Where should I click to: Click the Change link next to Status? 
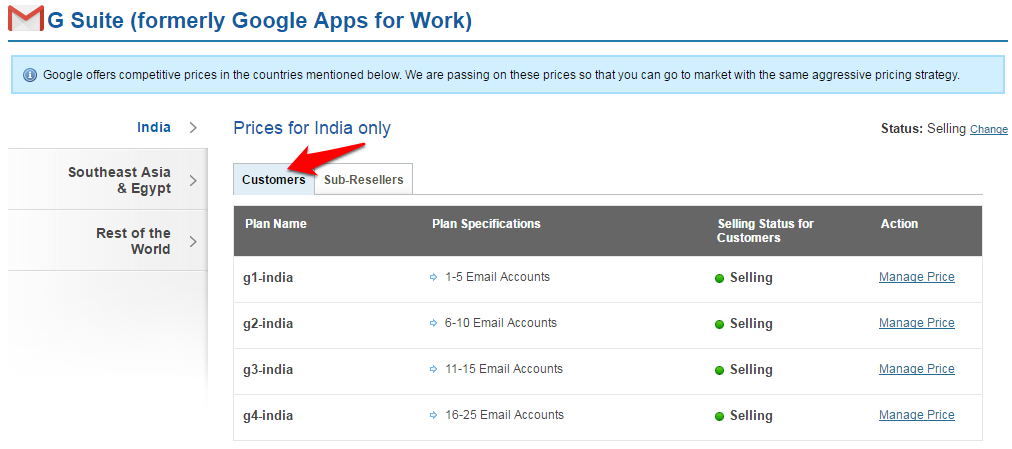coord(988,130)
